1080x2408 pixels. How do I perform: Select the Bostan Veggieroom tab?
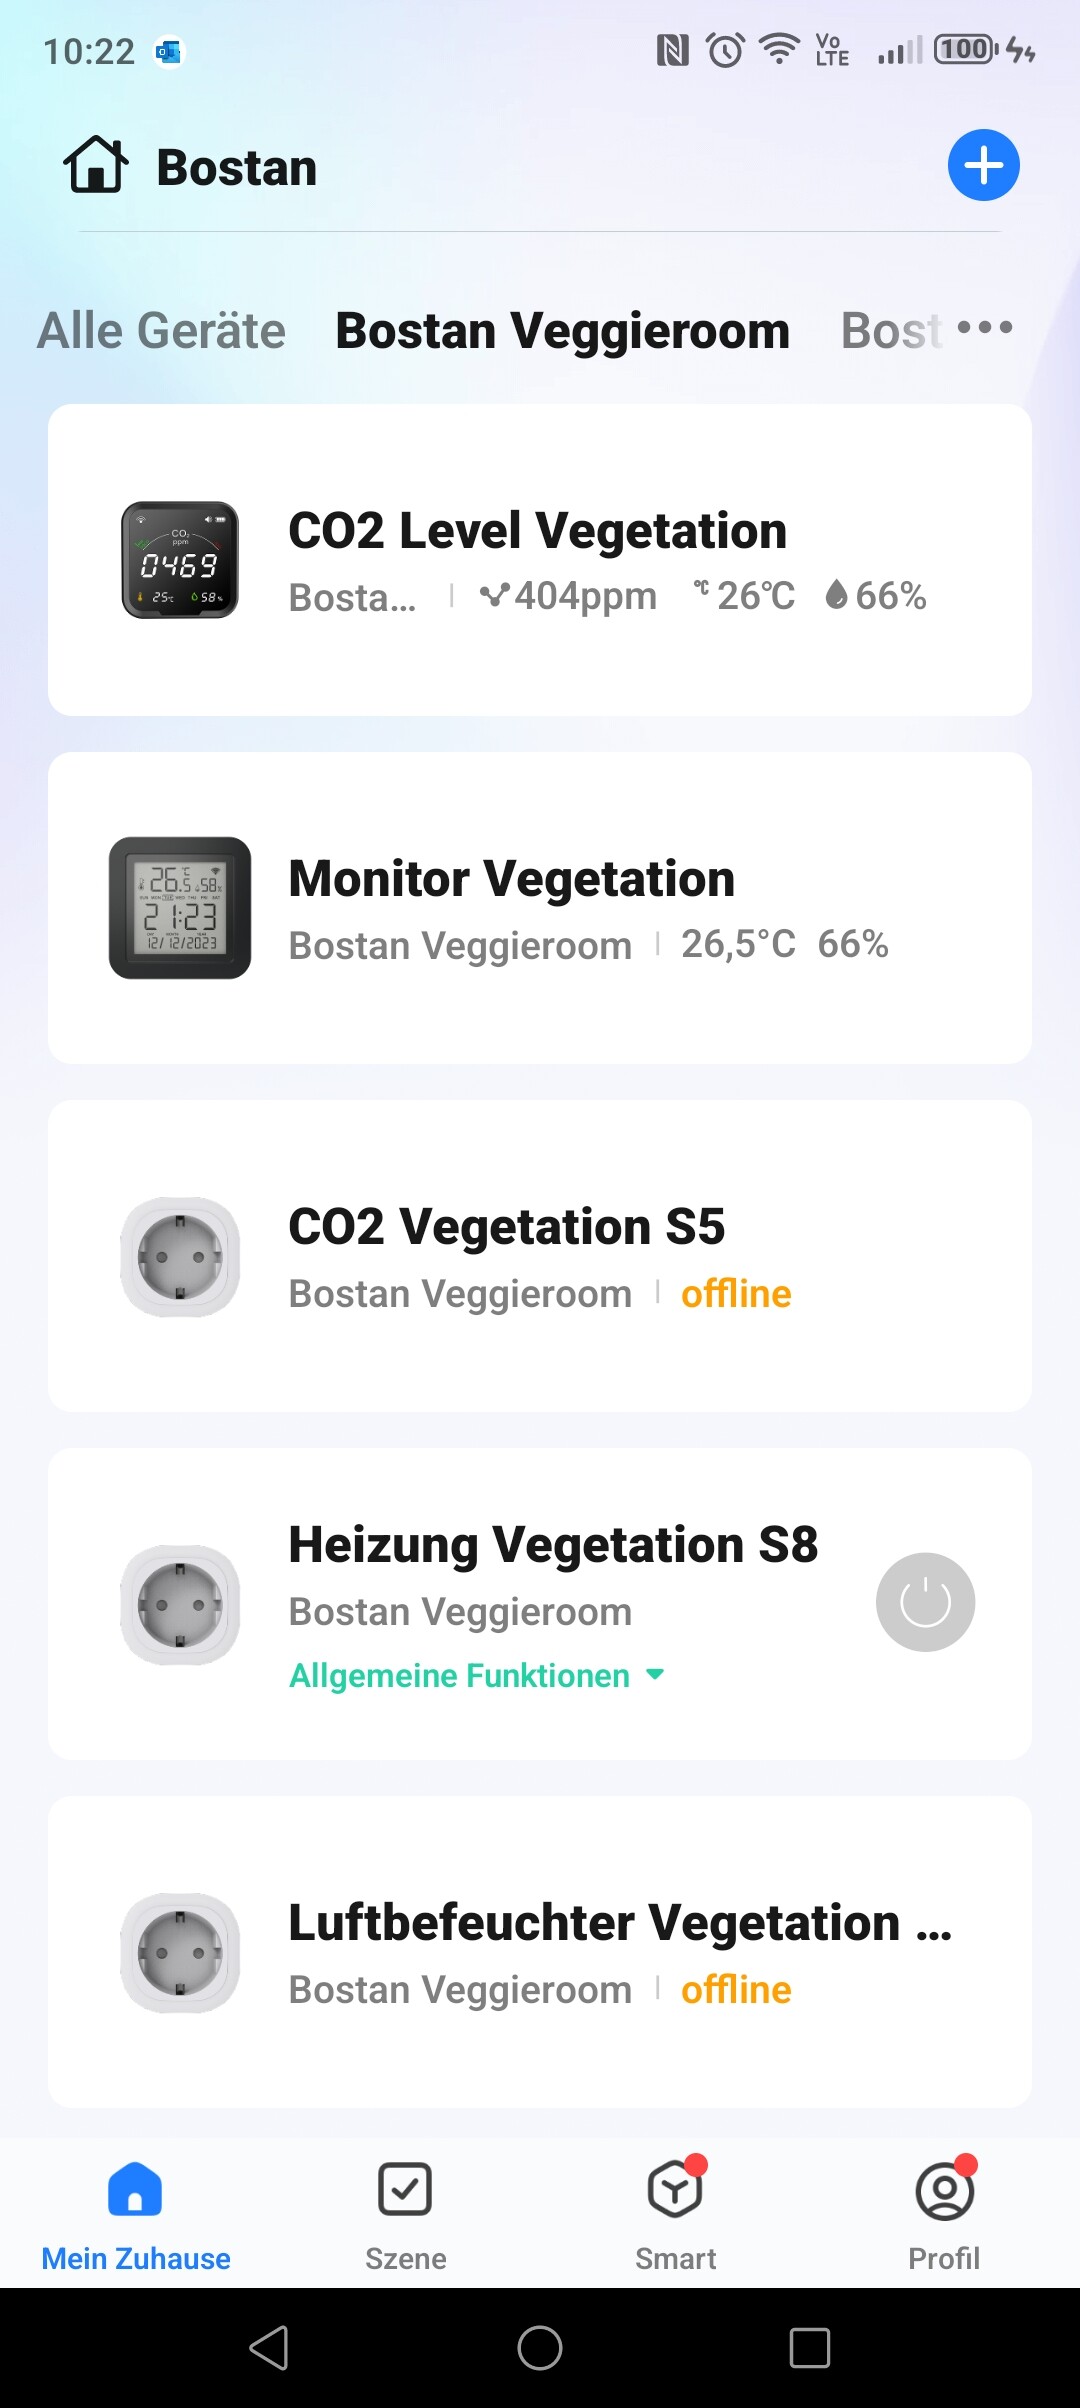pyautogui.click(x=562, y=331)
